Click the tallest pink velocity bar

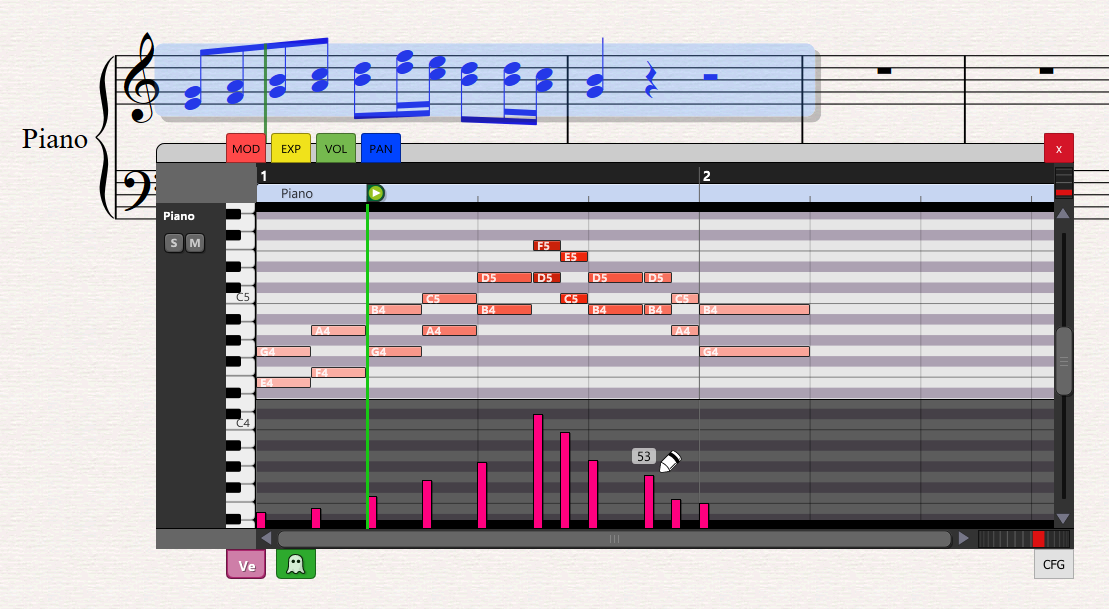538,470
